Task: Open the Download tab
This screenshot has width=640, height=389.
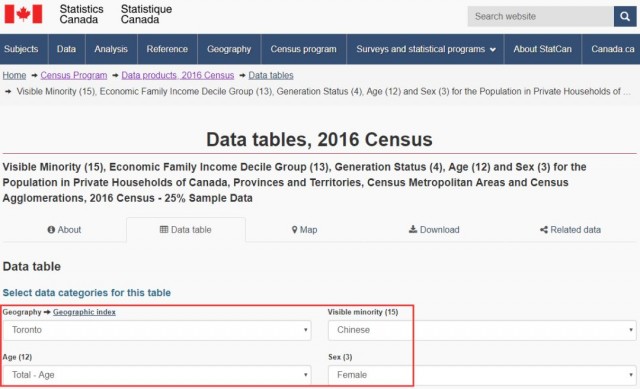Action: (434, 230)
